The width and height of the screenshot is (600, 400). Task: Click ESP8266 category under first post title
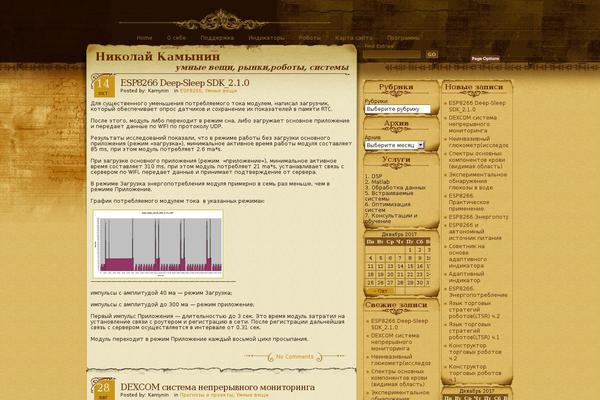pos(190,91)
